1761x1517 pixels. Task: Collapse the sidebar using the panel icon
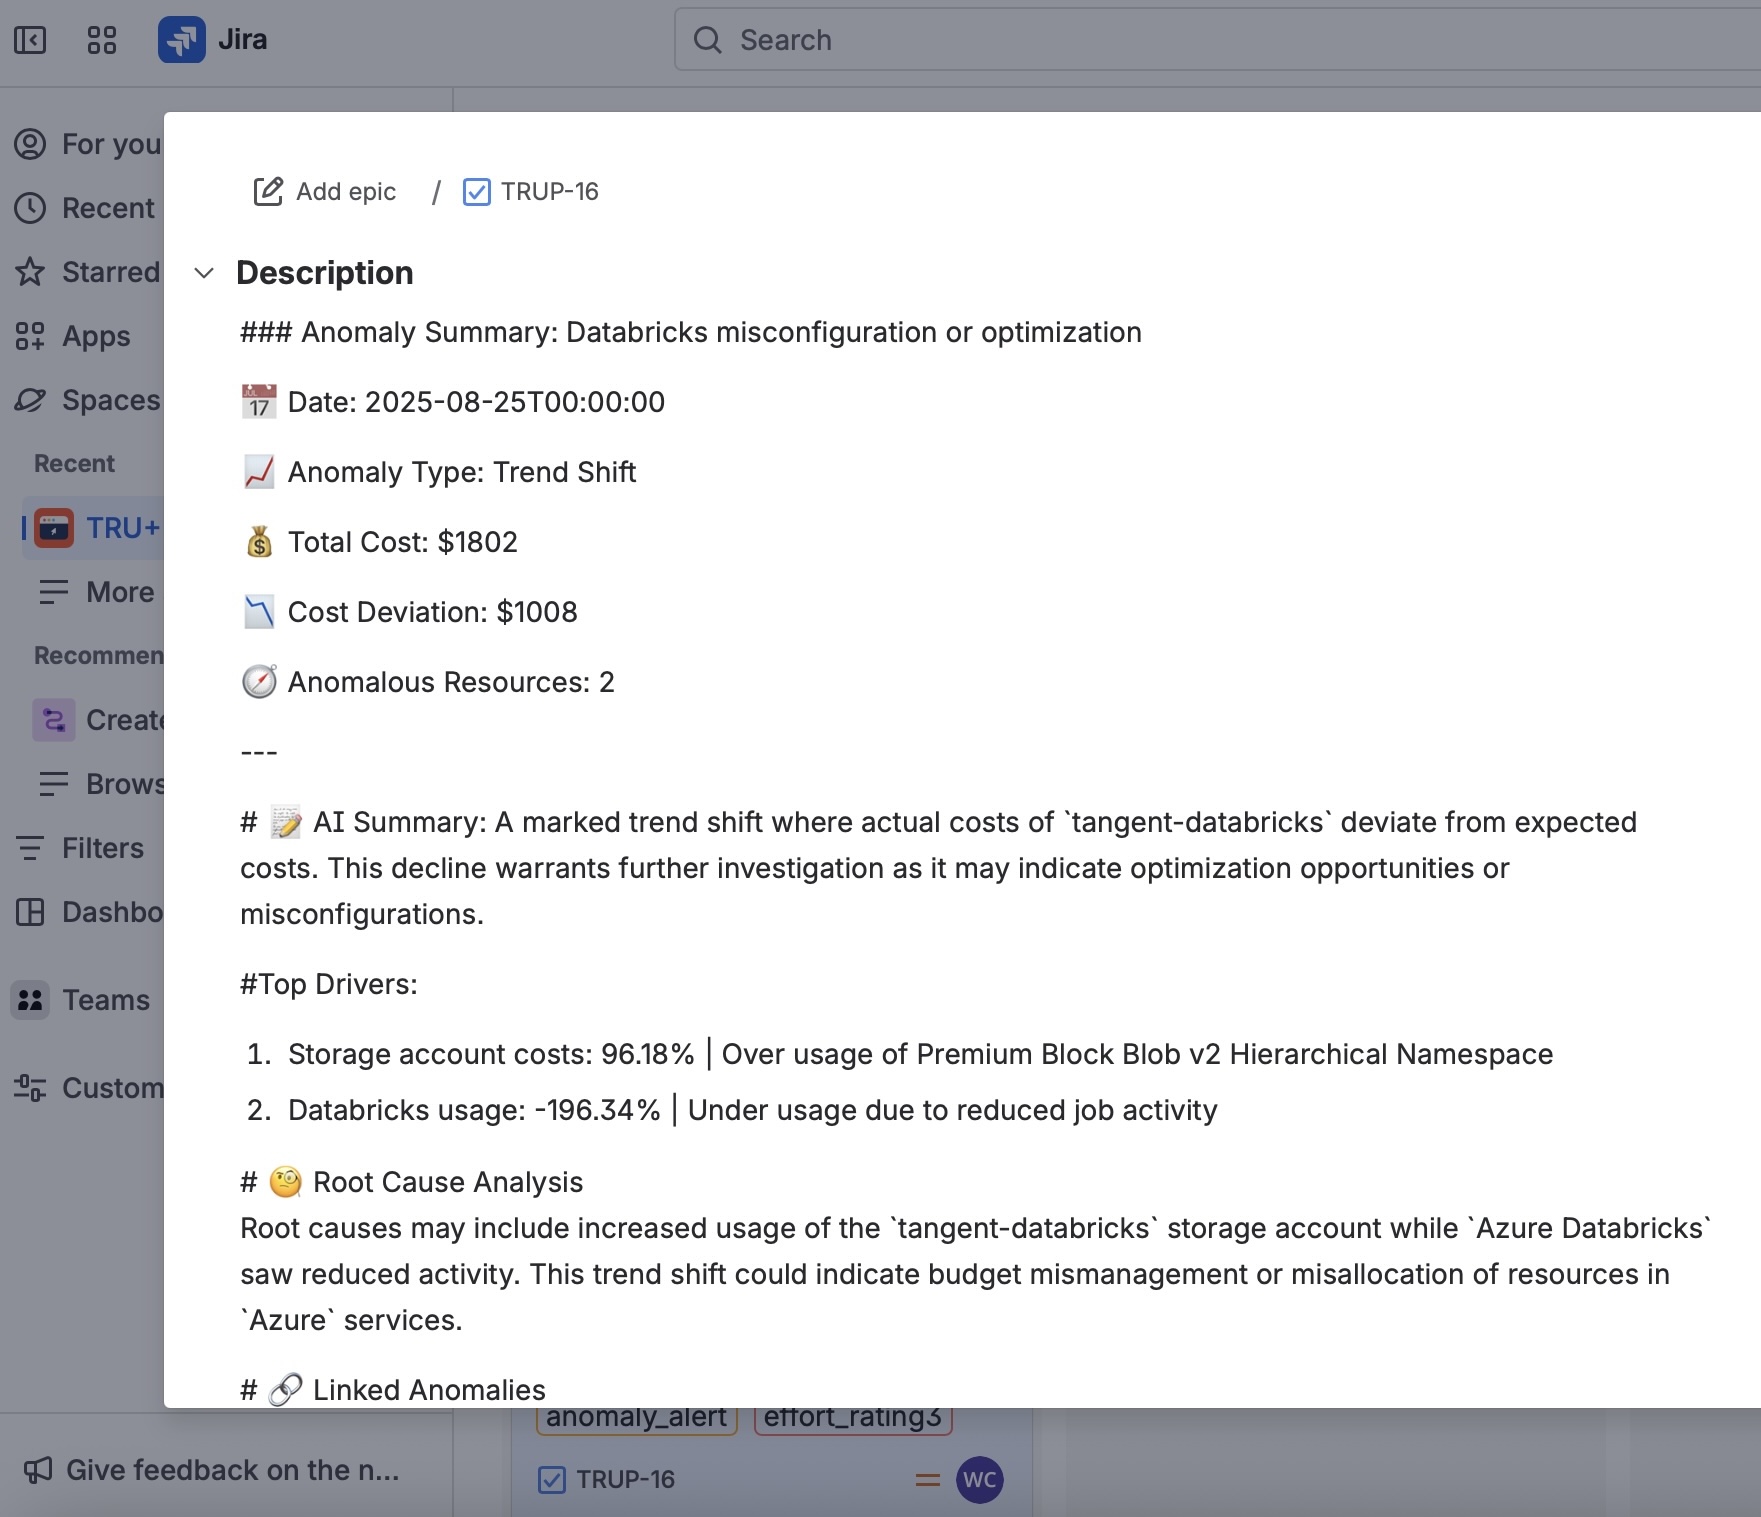pos(30,40)
